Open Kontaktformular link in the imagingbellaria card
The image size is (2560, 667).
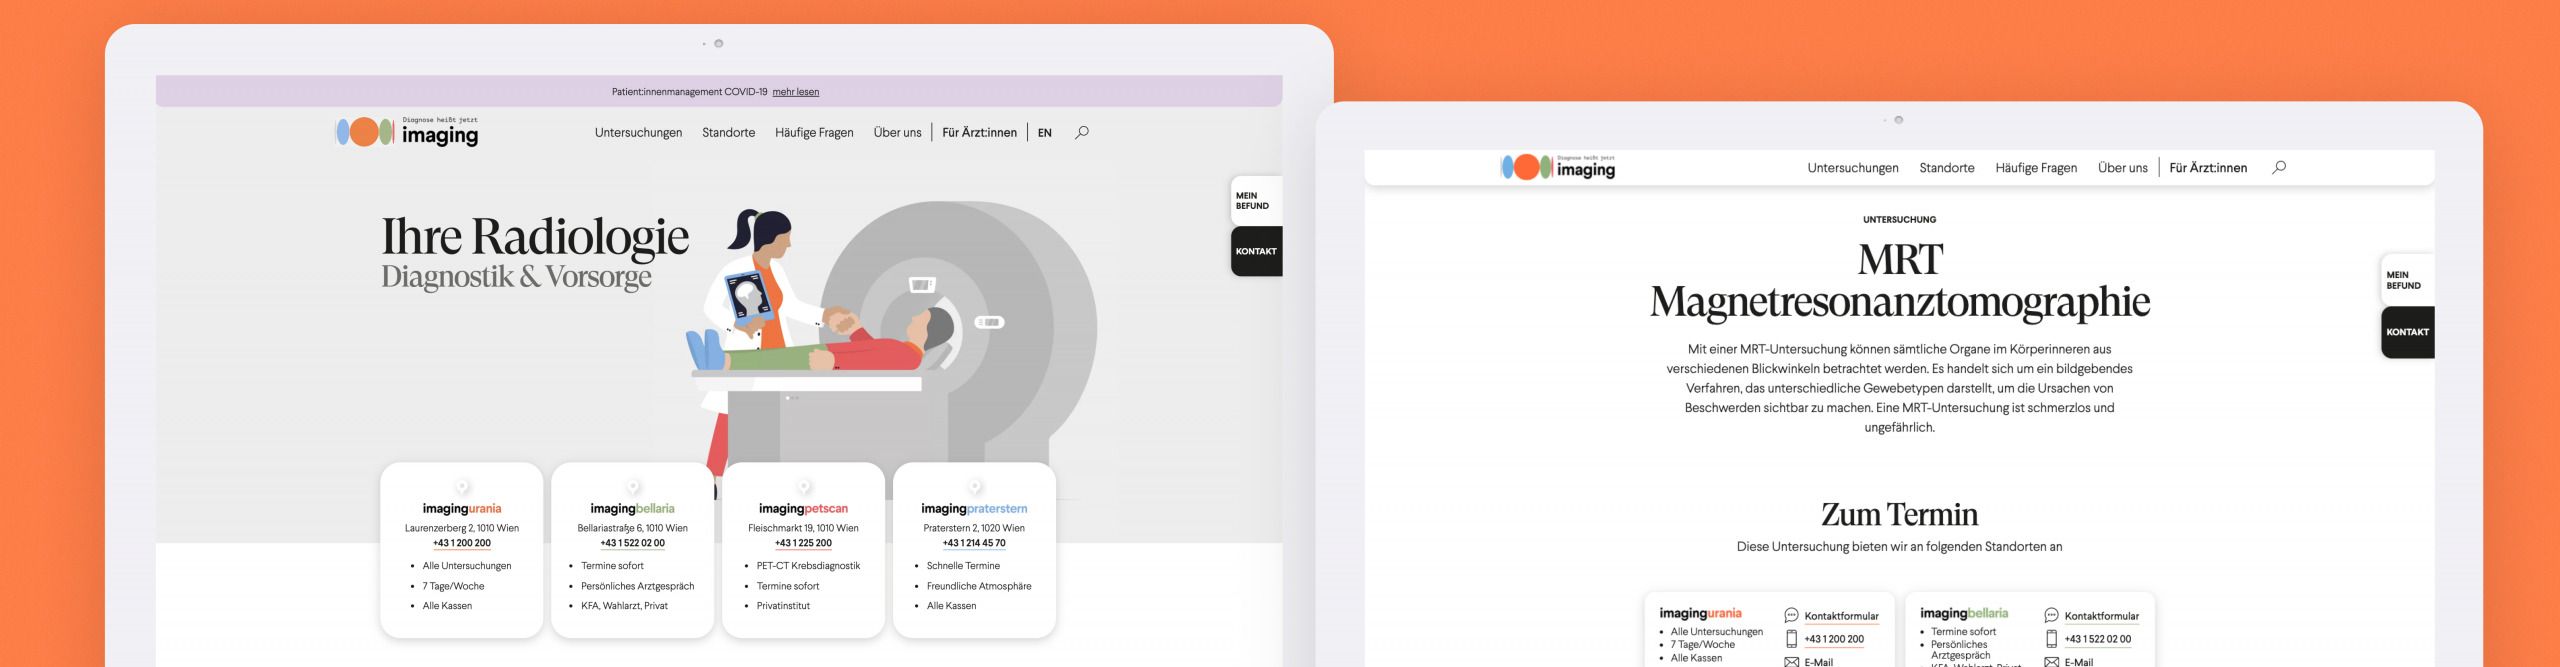(x=2101, y=616)
